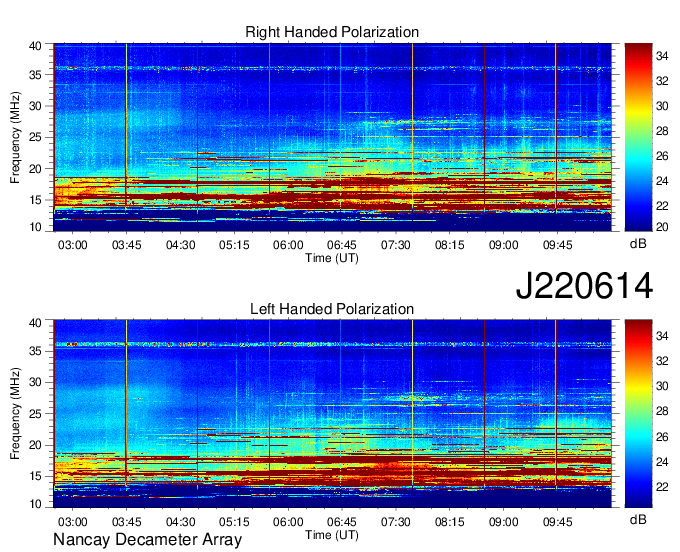
Task: Click the 40 MHz tick on Right Handed plot
Action: (35, 46)
